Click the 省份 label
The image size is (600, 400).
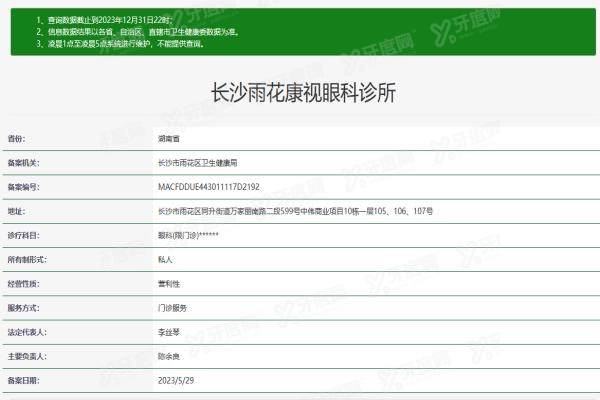(16, 139)
